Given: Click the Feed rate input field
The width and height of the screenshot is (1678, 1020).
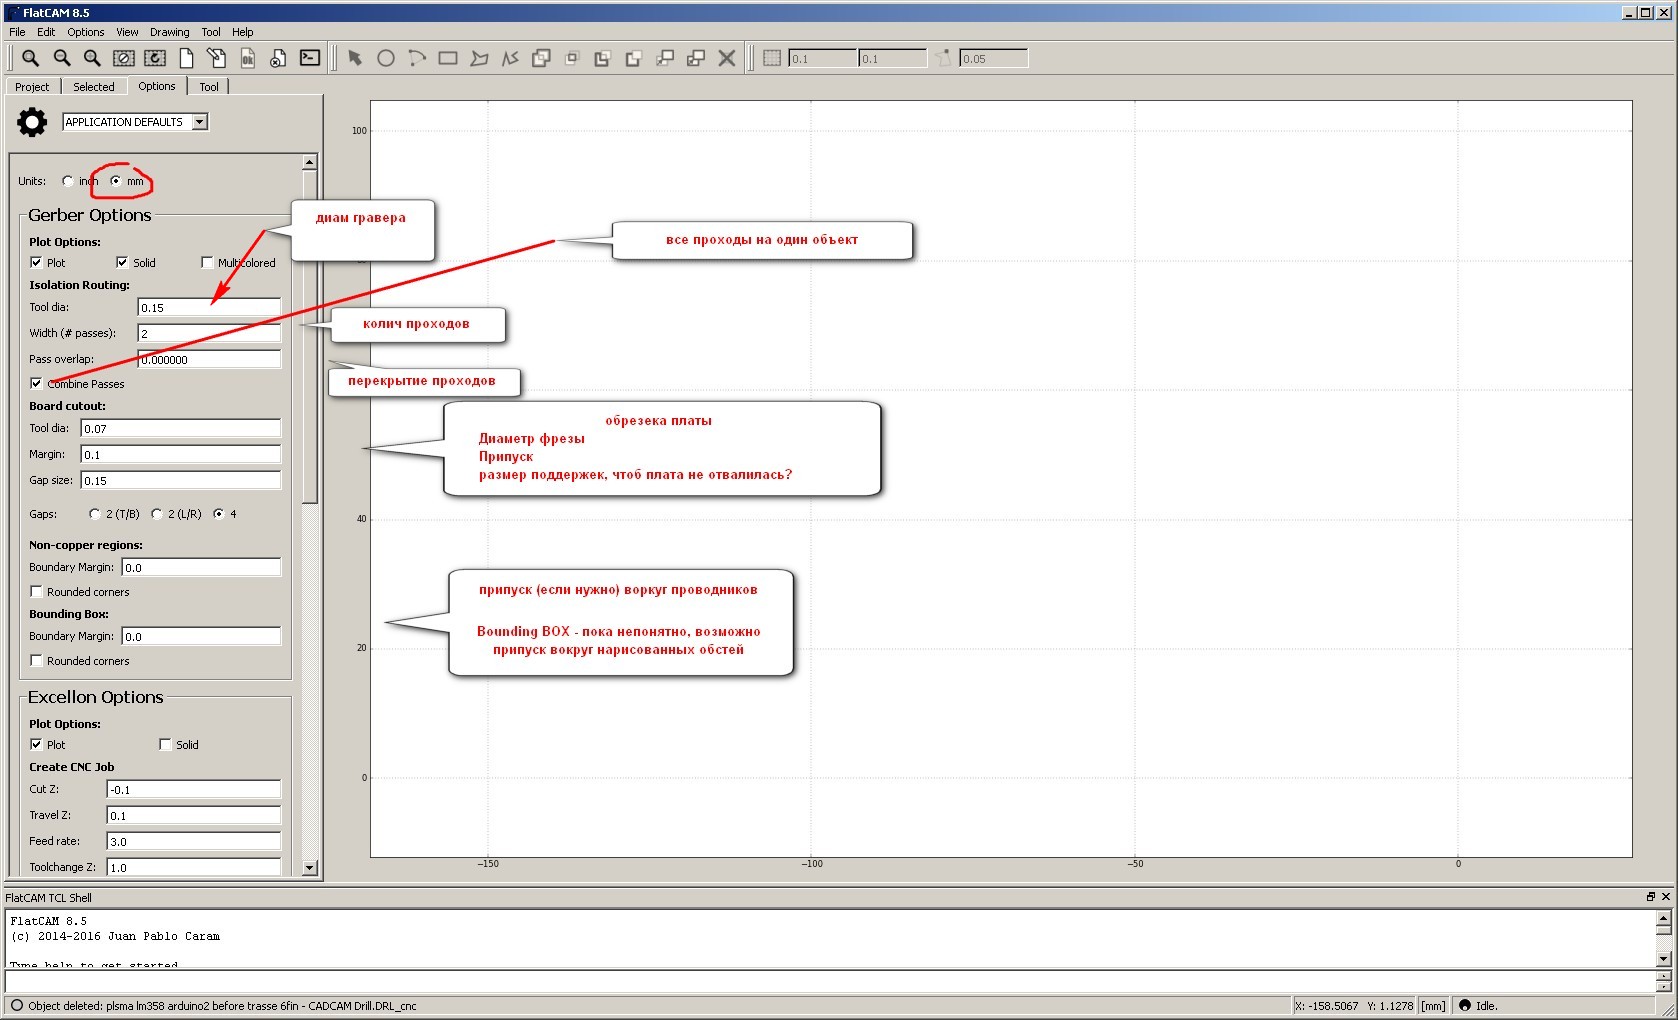Looking at the screenshot, I should (x=194, y=841).
